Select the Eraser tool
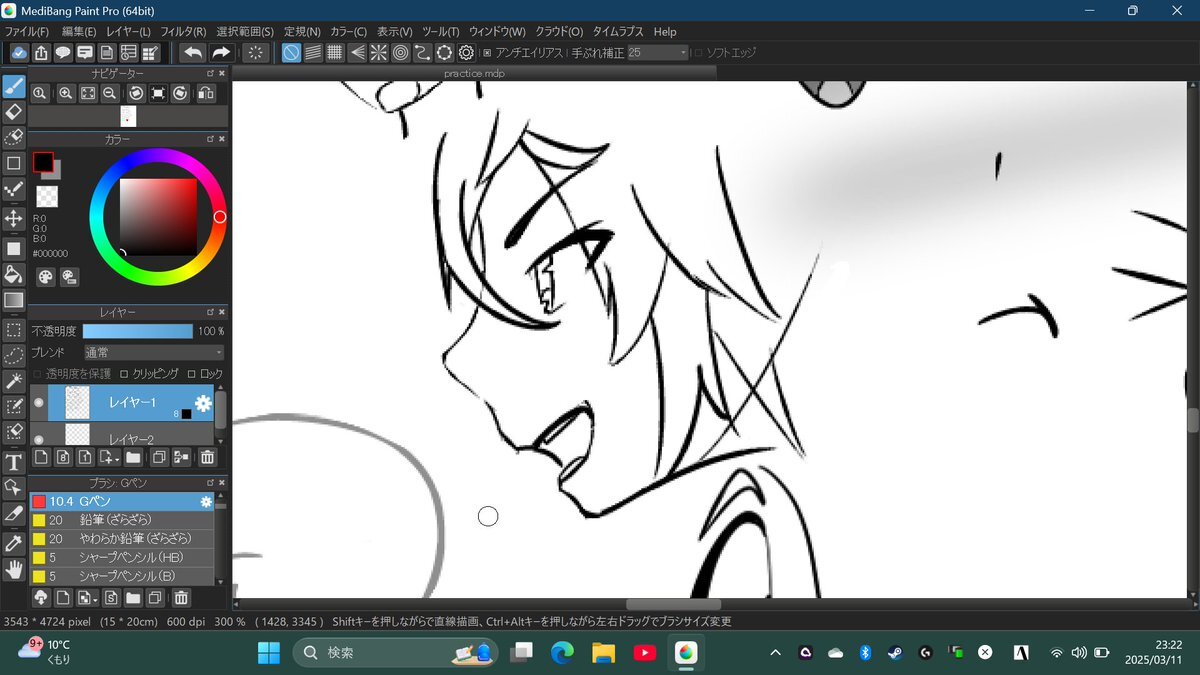This screenshot has height=675, width=1200. [x=14, y=111]
